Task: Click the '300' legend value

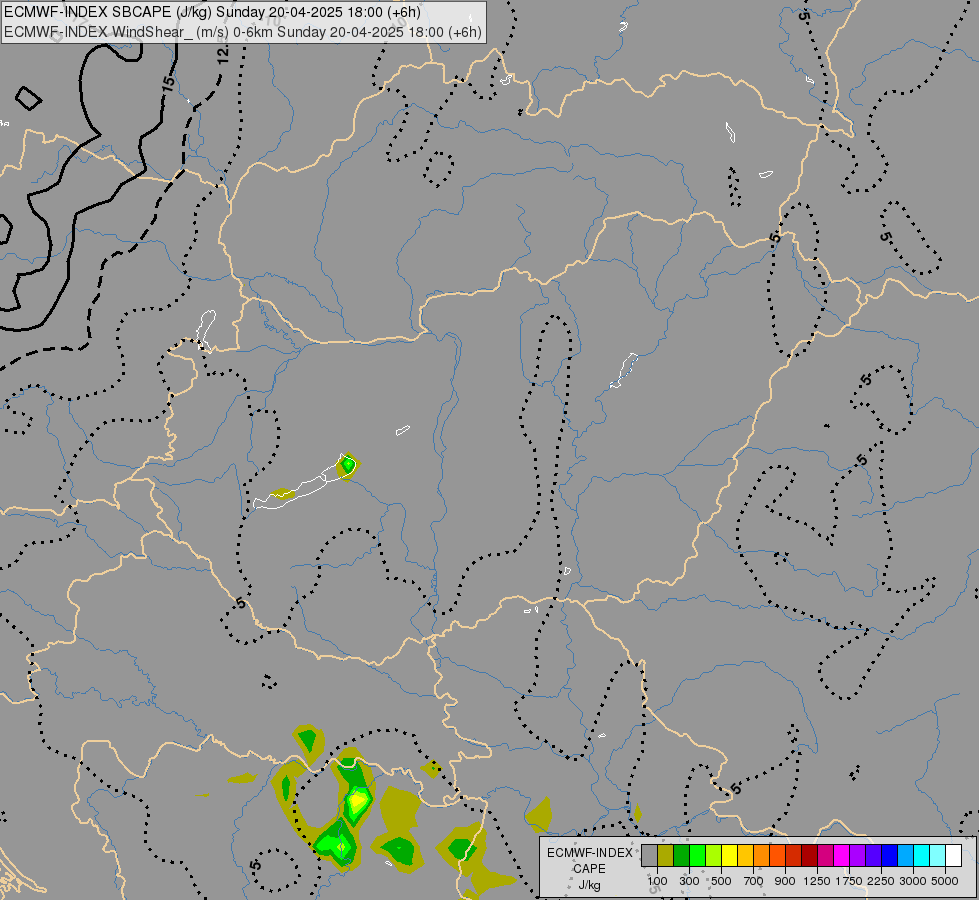Action: click(x=689, y=881)
